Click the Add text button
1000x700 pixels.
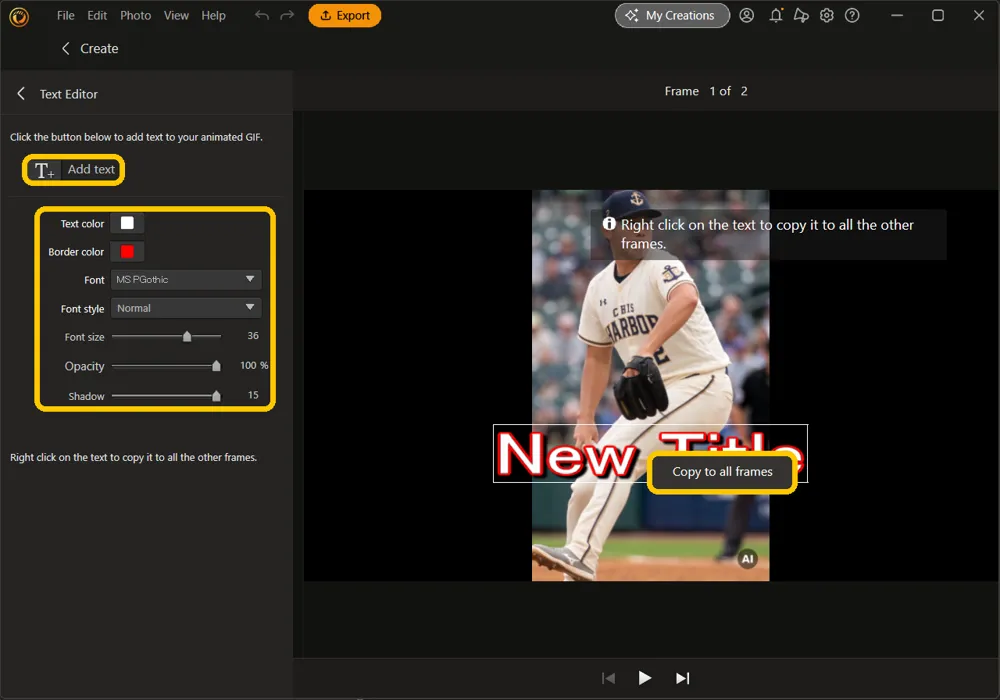pyautogui.click(x=74, y=170)
